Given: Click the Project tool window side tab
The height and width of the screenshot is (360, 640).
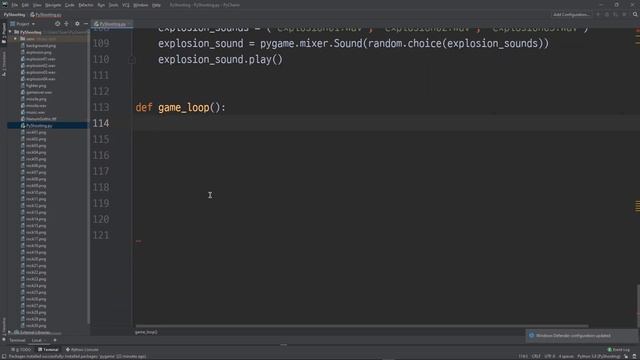Looking at the screenshot, I should tap(4, 34).
